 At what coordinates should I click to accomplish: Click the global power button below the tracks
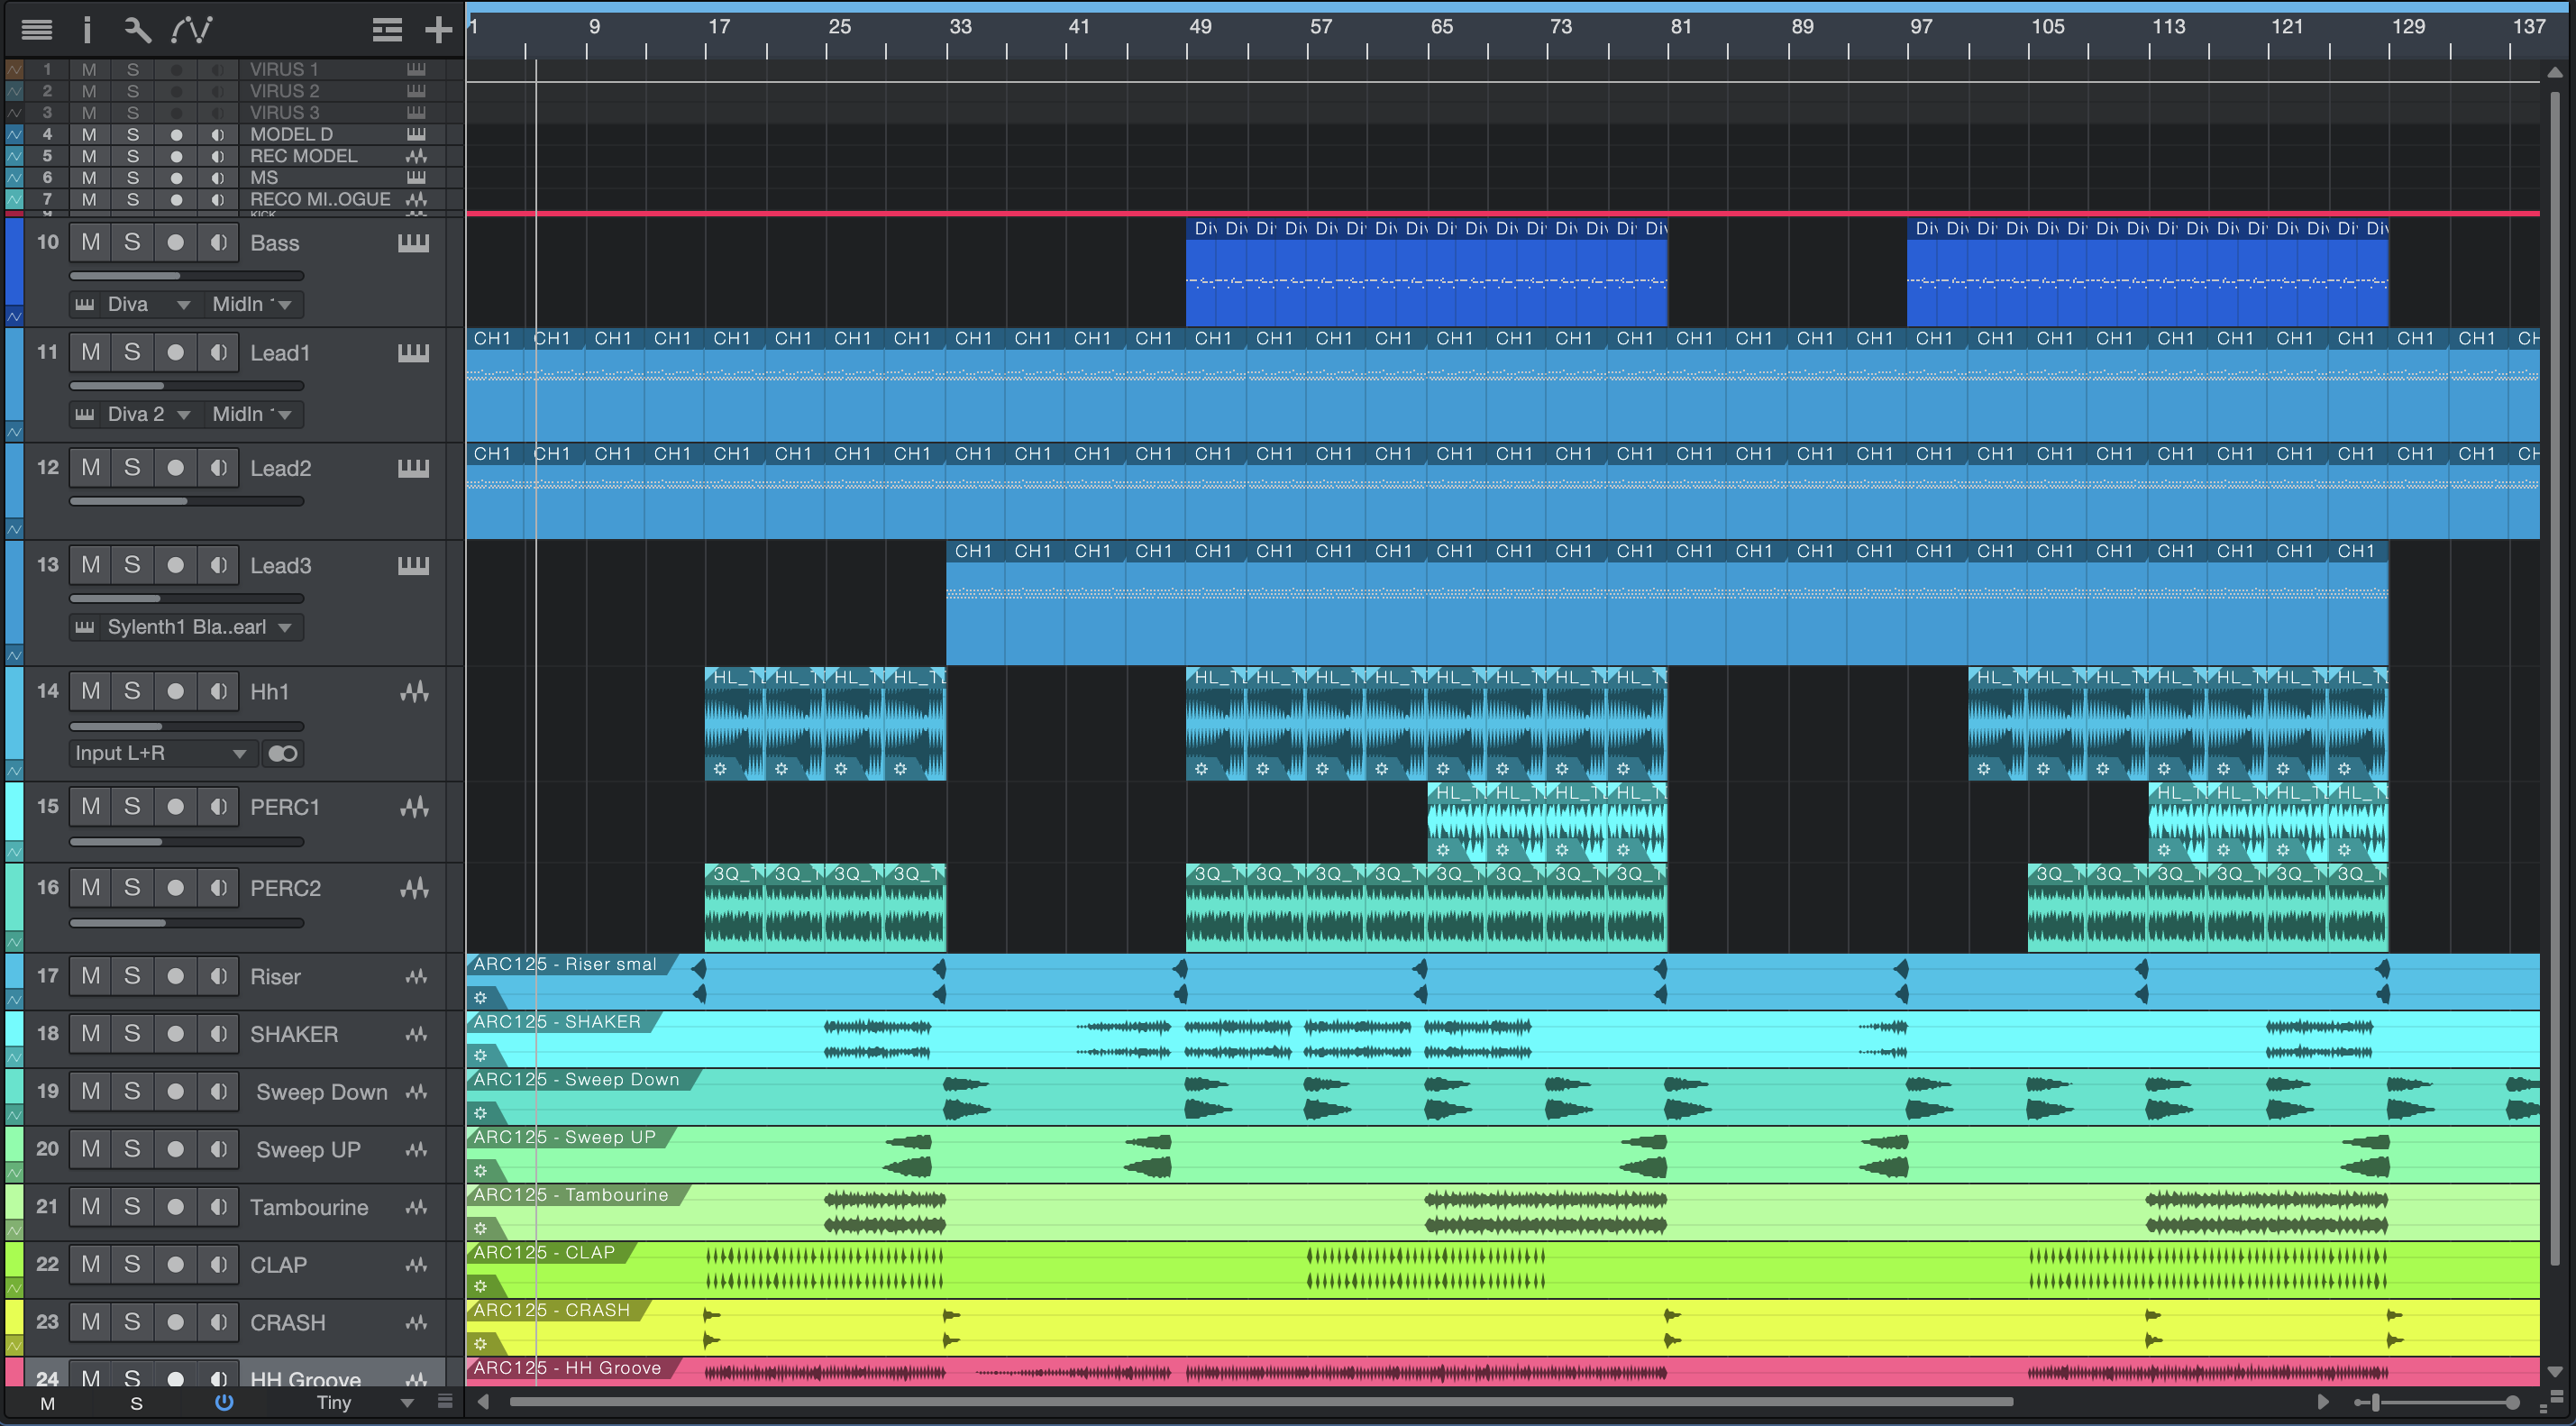click(x=224, y=1402)
